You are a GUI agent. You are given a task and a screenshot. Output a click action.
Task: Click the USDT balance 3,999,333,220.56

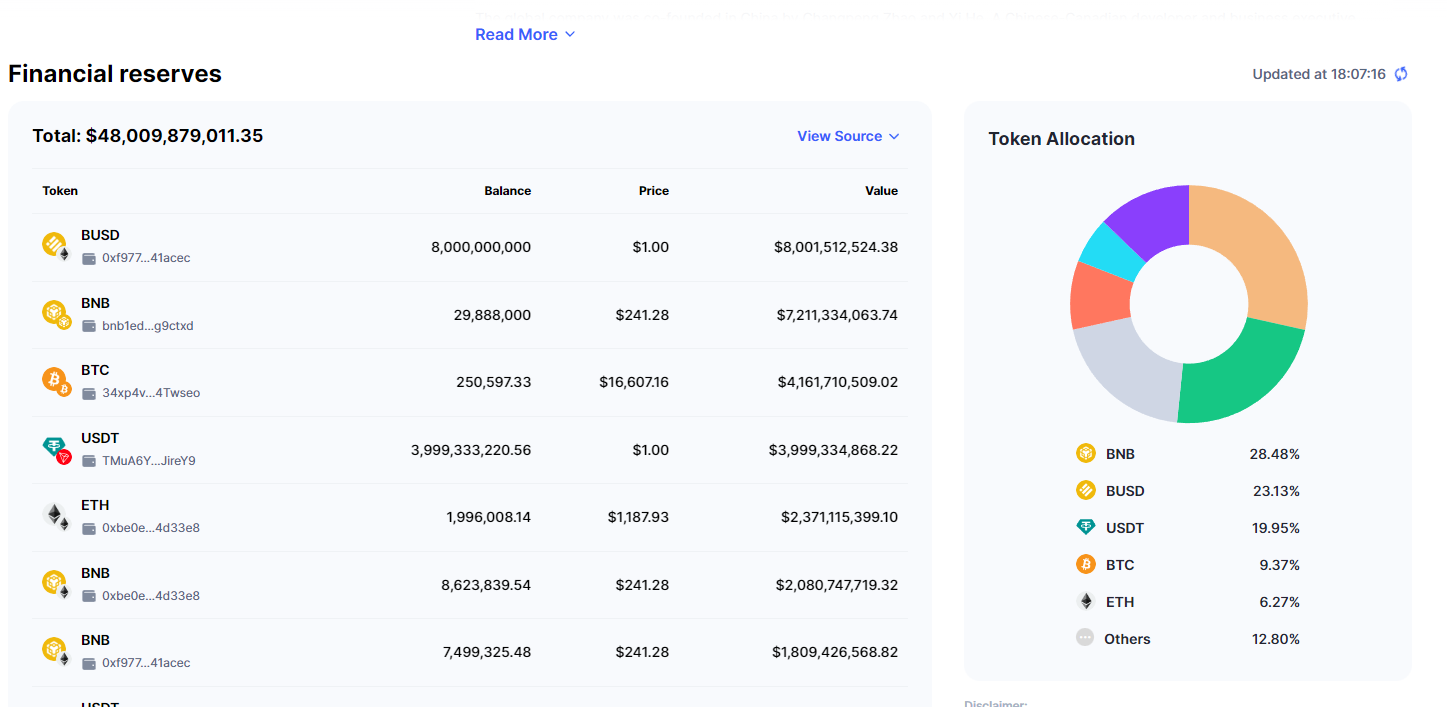471,450
